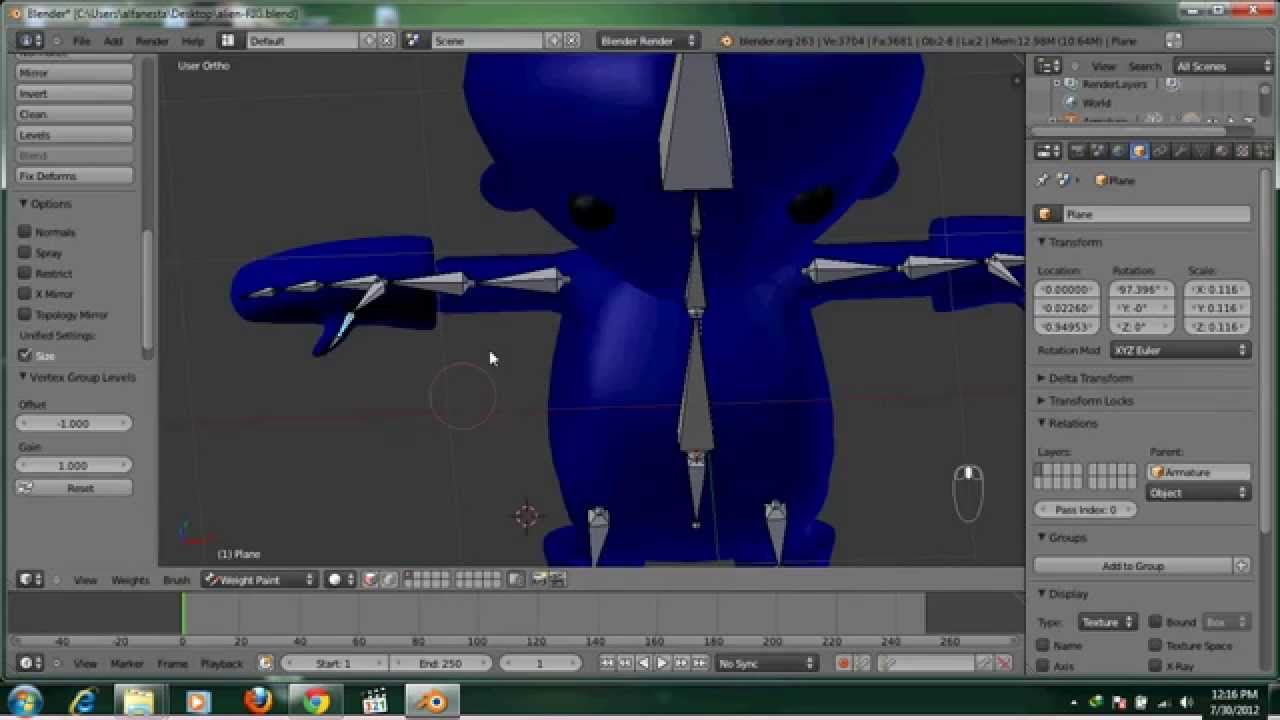This screenshot has width=1280, height=720.
Task: Enable the Normals checkbox
Action: coord(25,231)
